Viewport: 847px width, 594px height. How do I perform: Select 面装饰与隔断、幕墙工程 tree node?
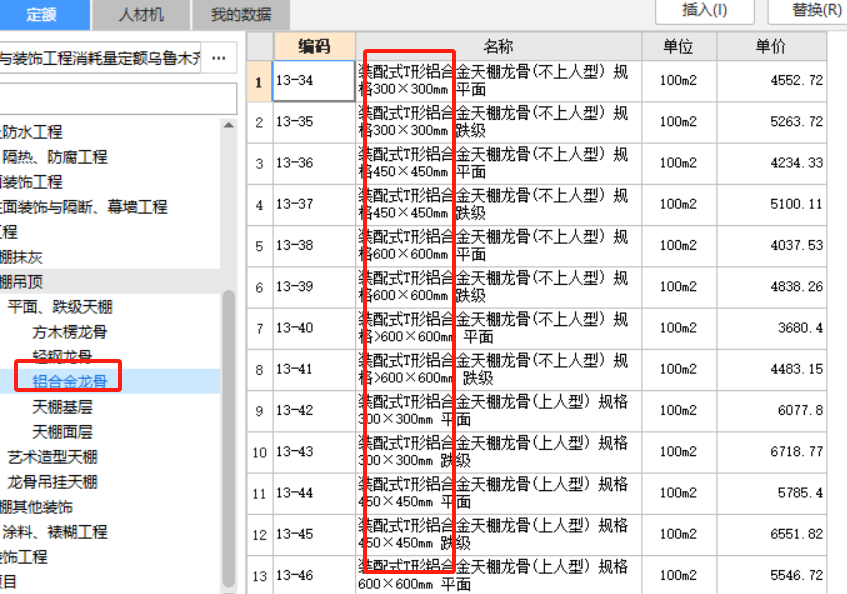tap(84, 207)
